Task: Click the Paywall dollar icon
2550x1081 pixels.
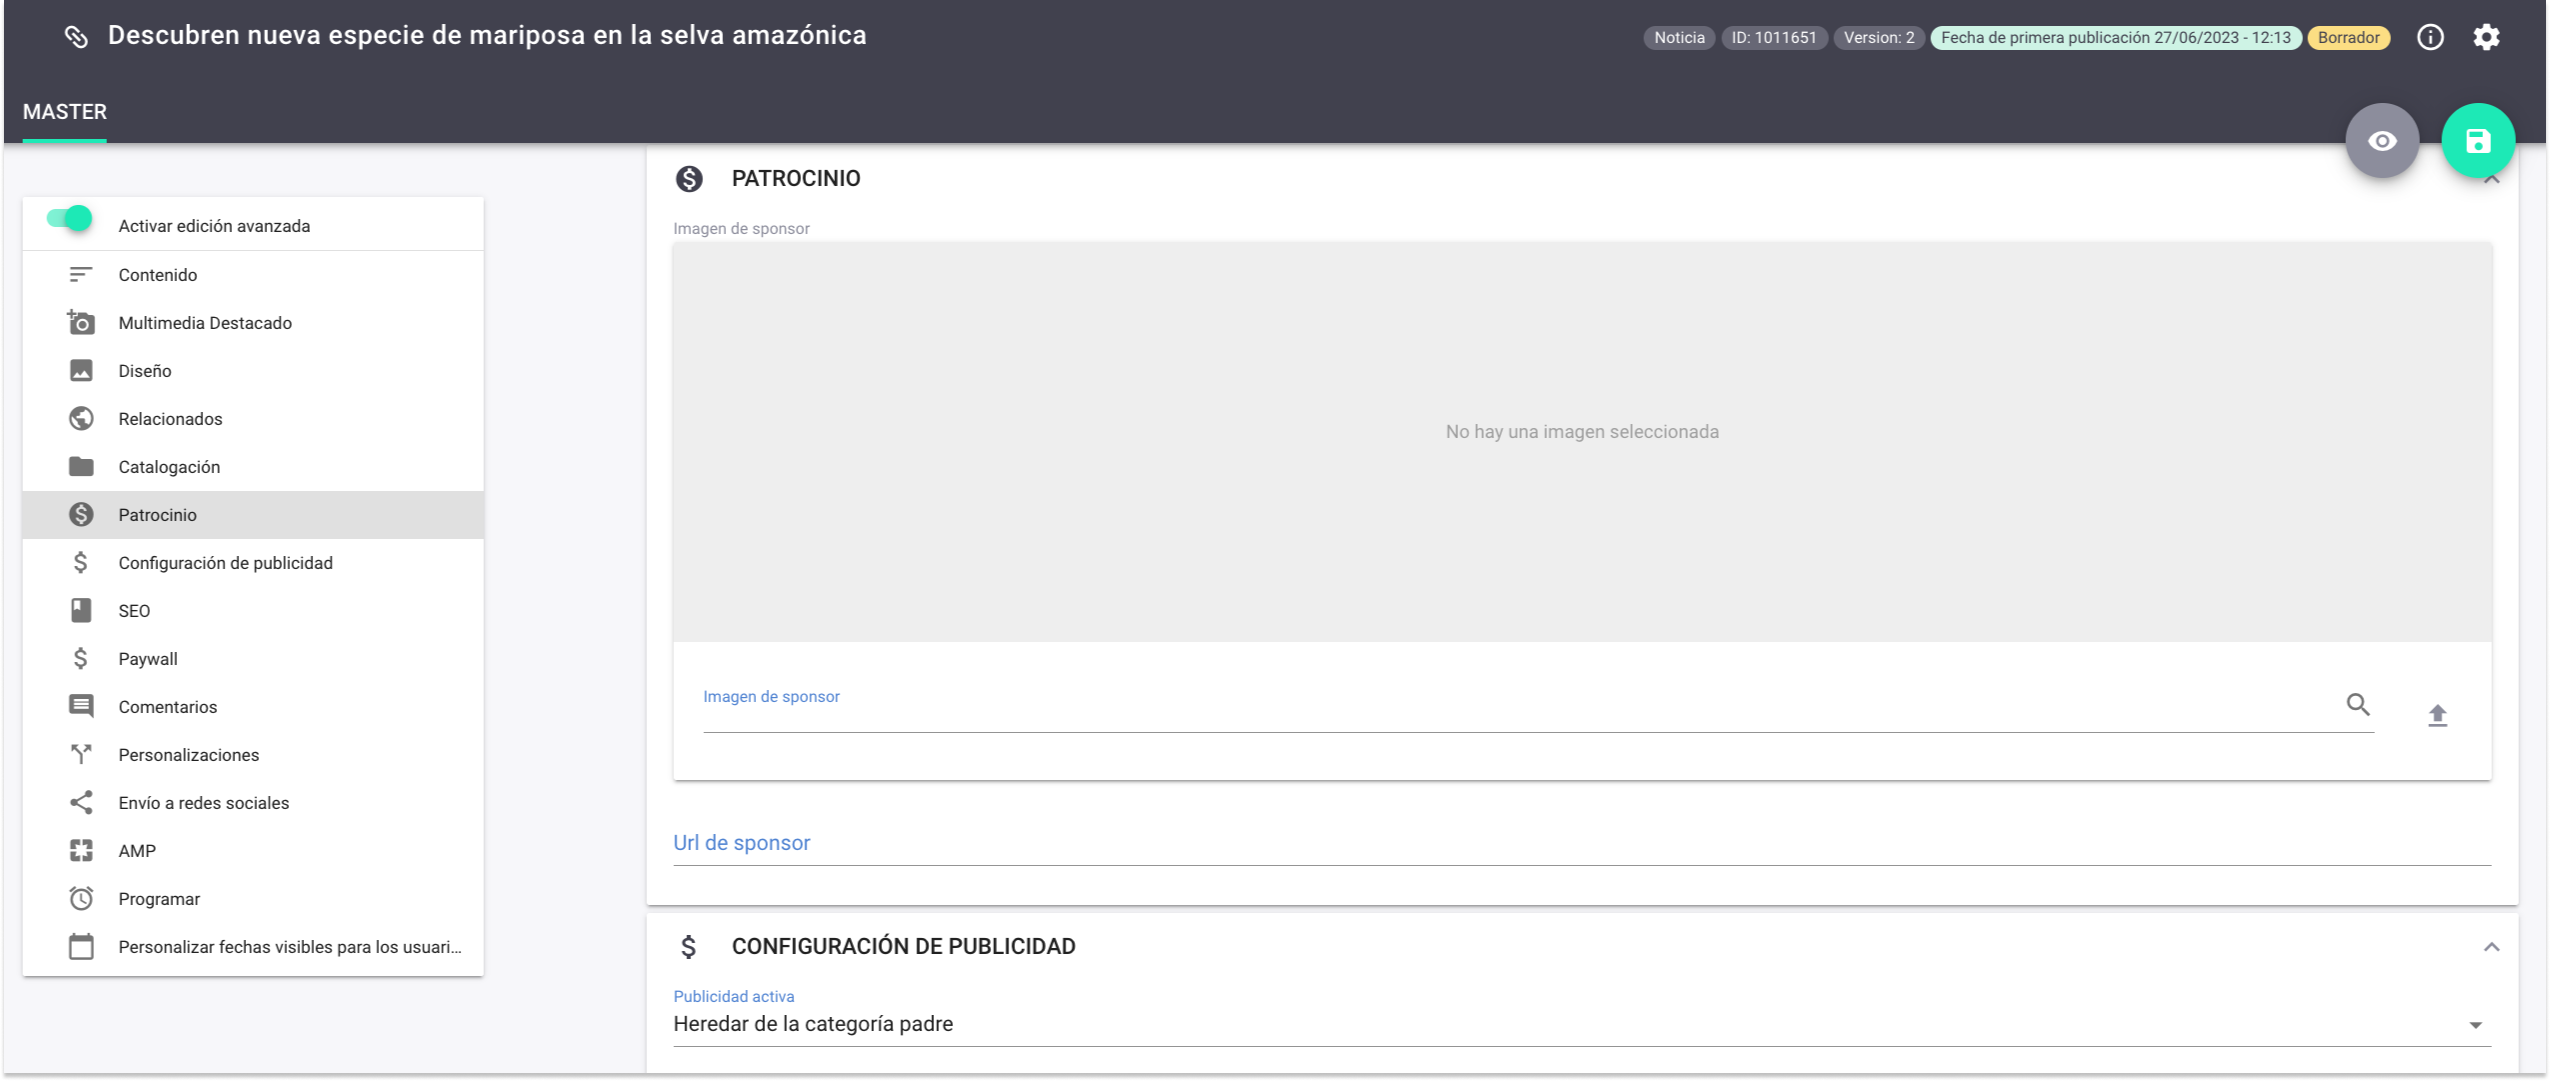Action: 81,658
